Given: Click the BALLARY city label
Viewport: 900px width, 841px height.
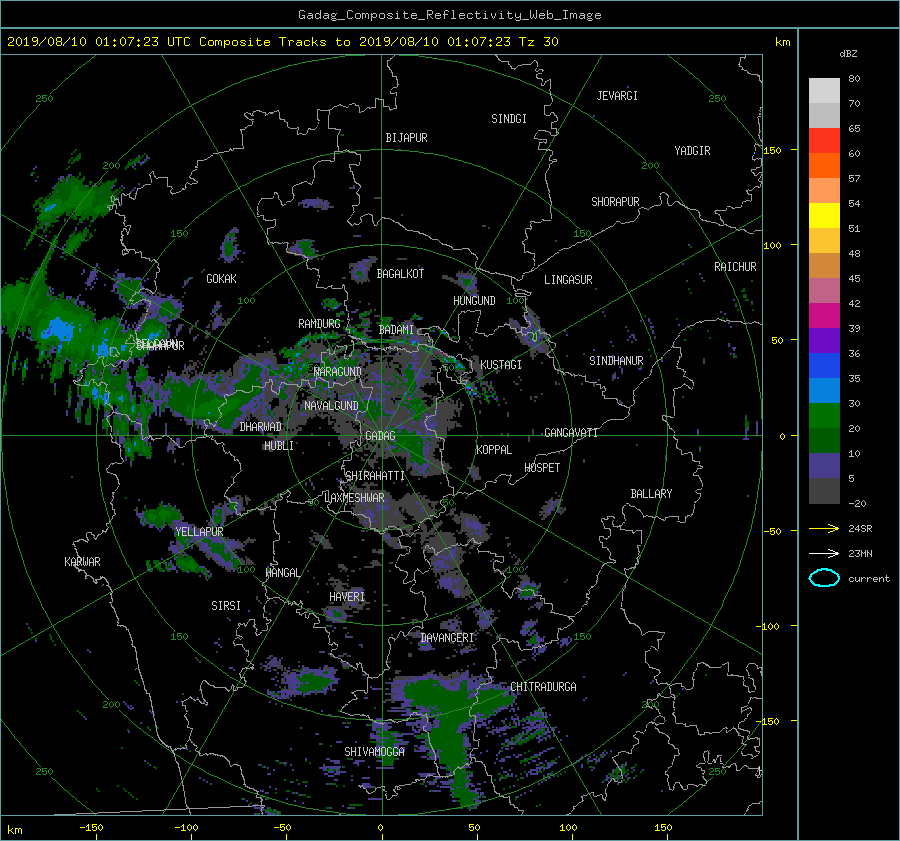Looking at the screenshot, I should tap(651, 494).
